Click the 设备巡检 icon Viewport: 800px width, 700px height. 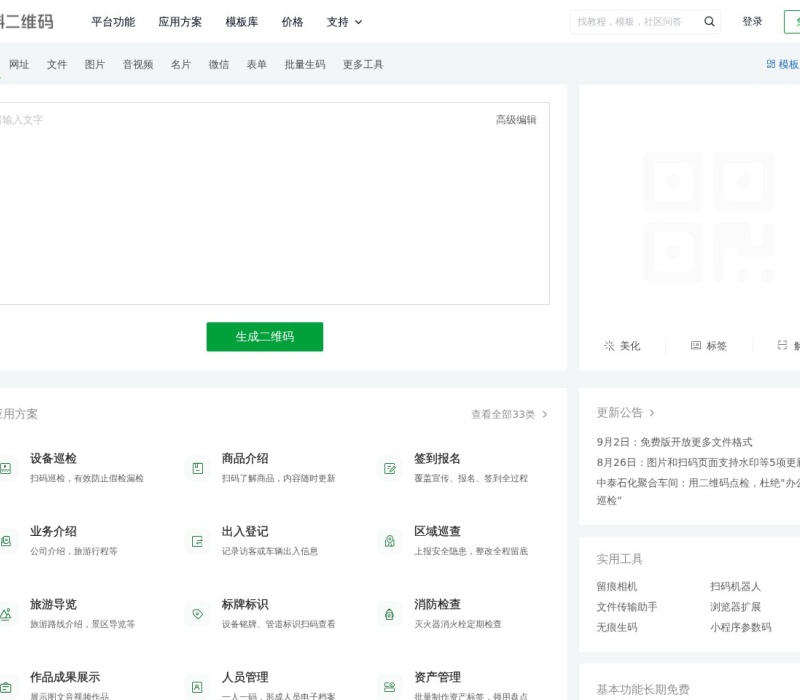click(6, 468)
